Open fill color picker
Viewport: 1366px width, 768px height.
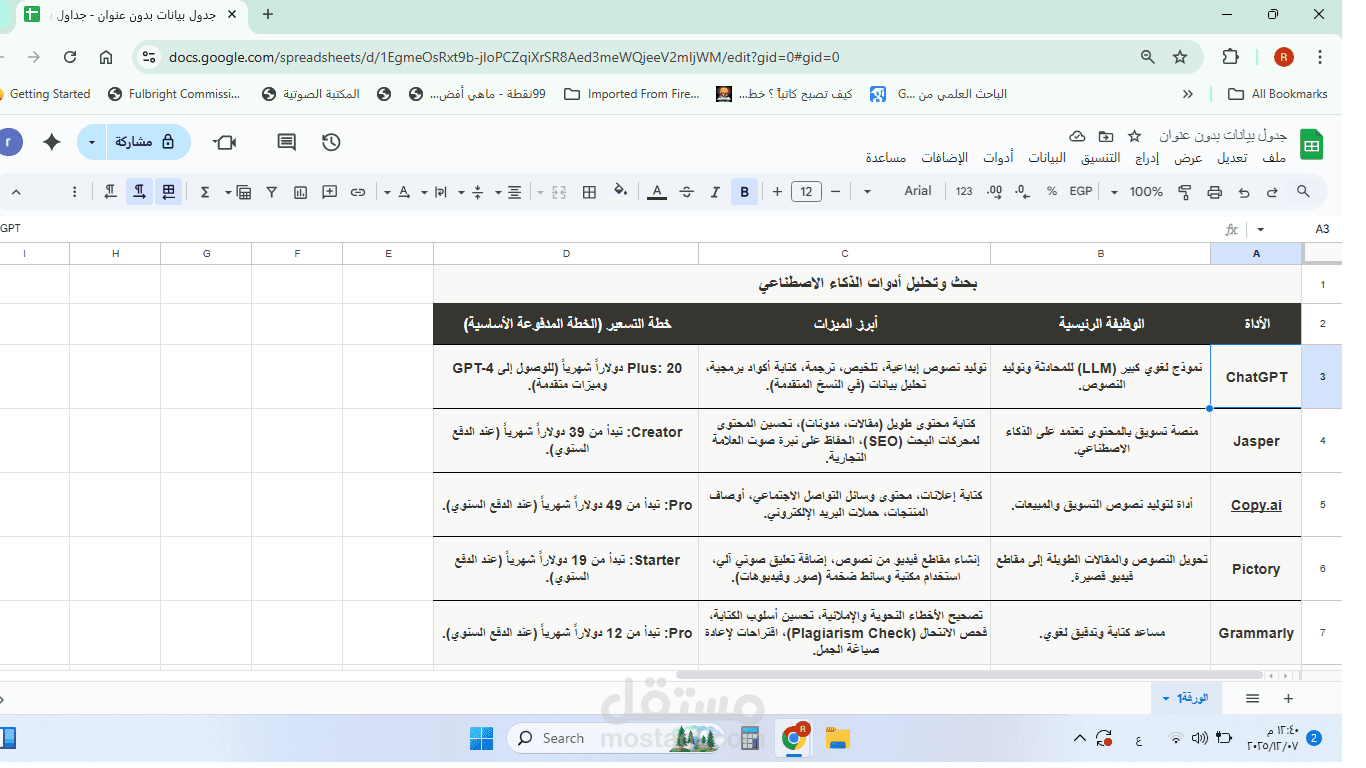tap(620, 192)
